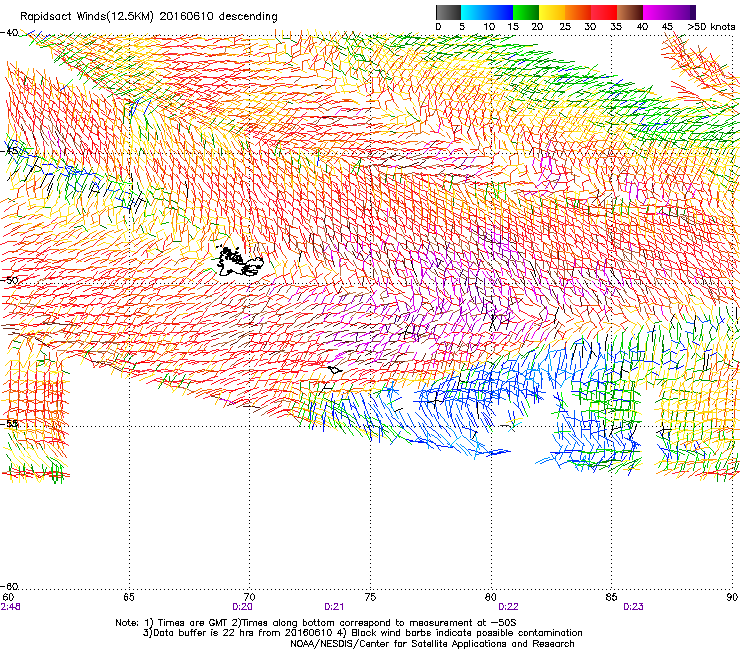Pick the brown 35-40 knots legend swatch

click(630, 12)
